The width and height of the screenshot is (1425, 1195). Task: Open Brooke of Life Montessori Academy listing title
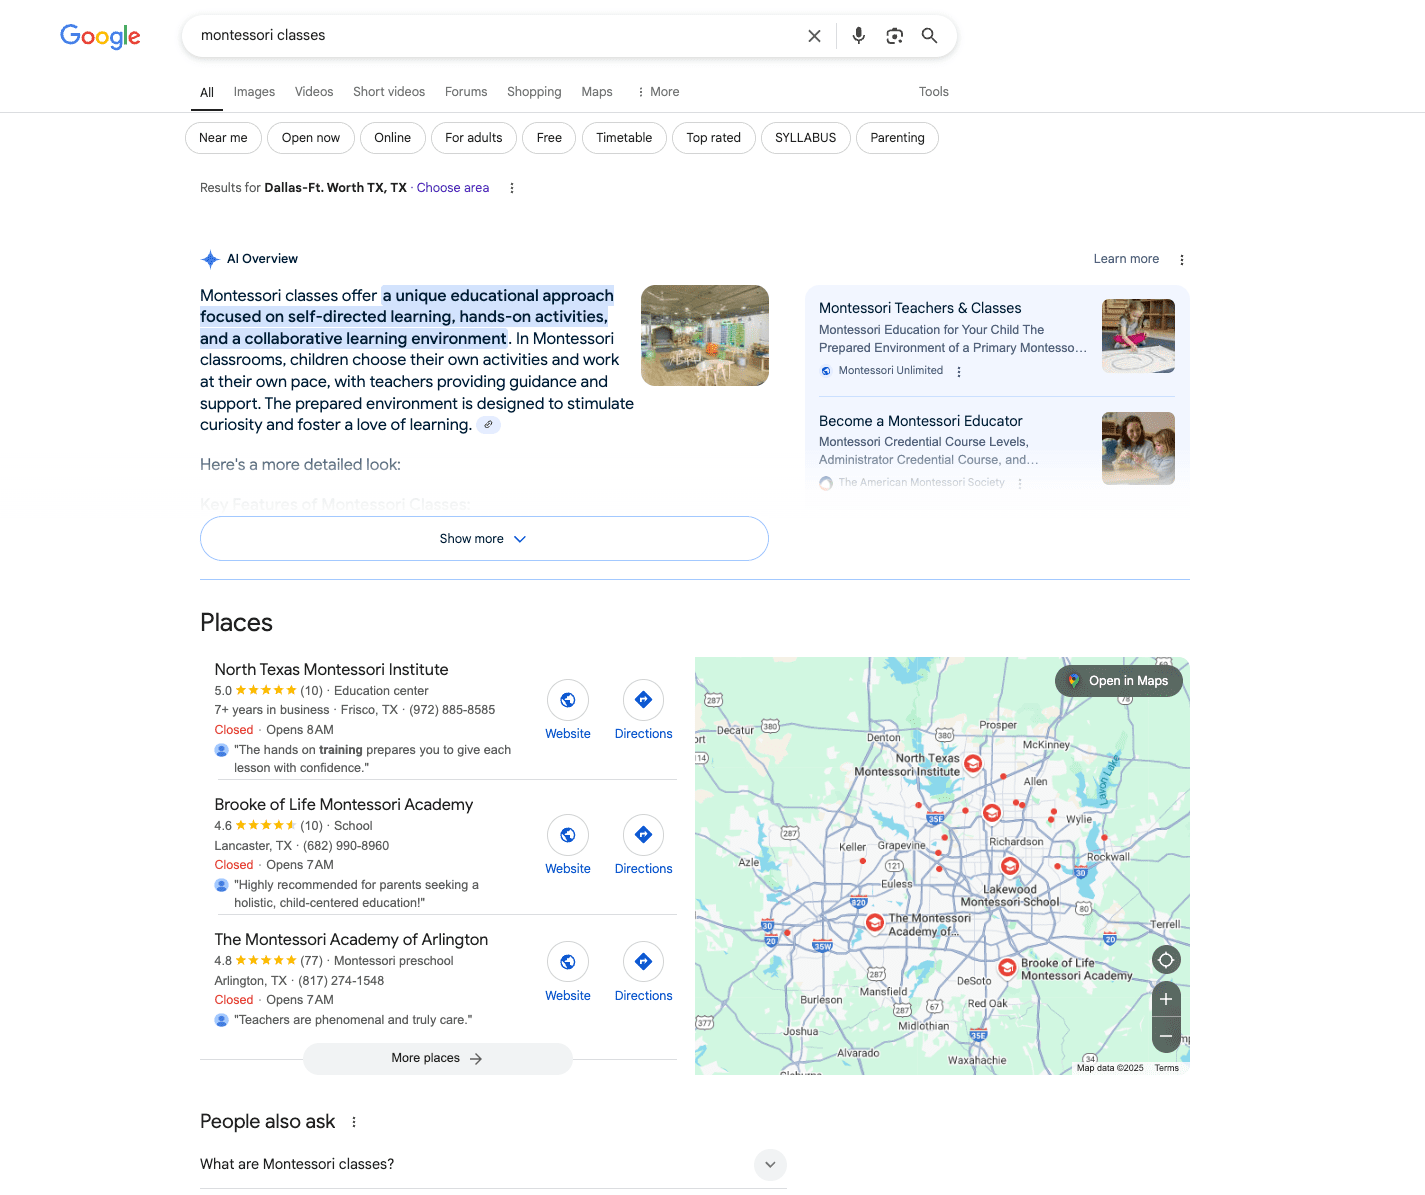344,805
